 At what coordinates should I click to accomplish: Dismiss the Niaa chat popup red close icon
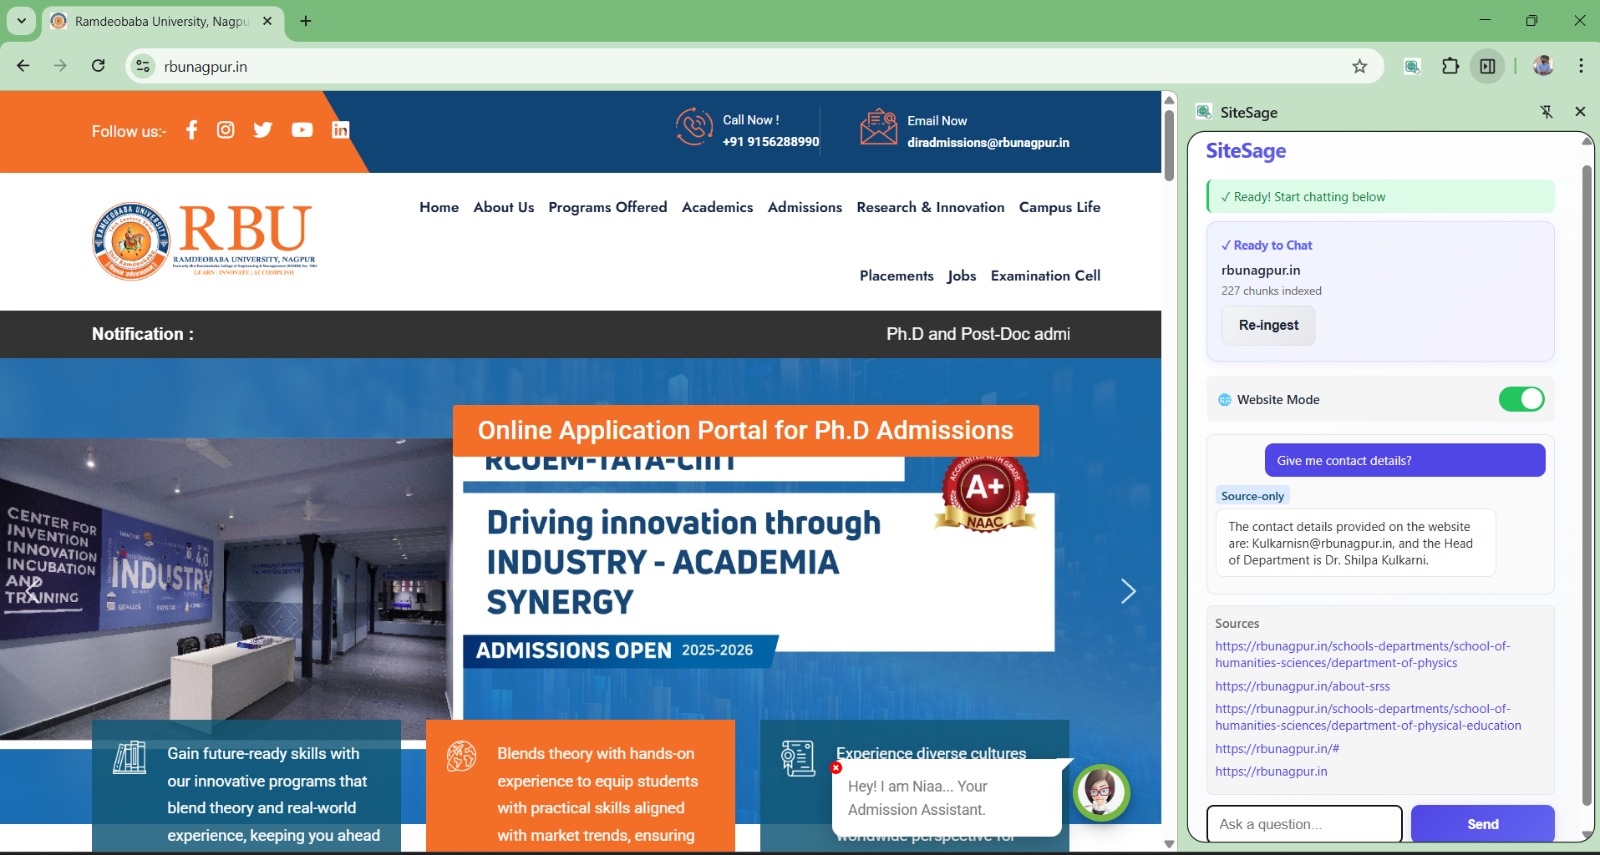tap(836, 768)
